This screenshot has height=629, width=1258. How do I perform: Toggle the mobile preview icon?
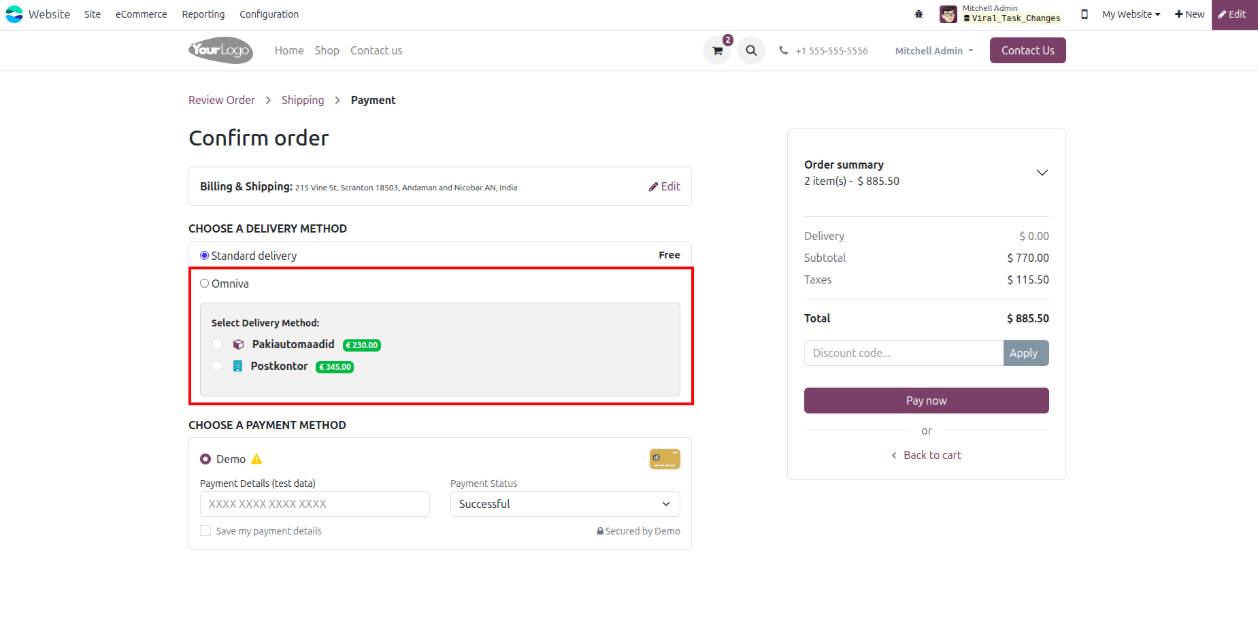[x=1084, y=15]
